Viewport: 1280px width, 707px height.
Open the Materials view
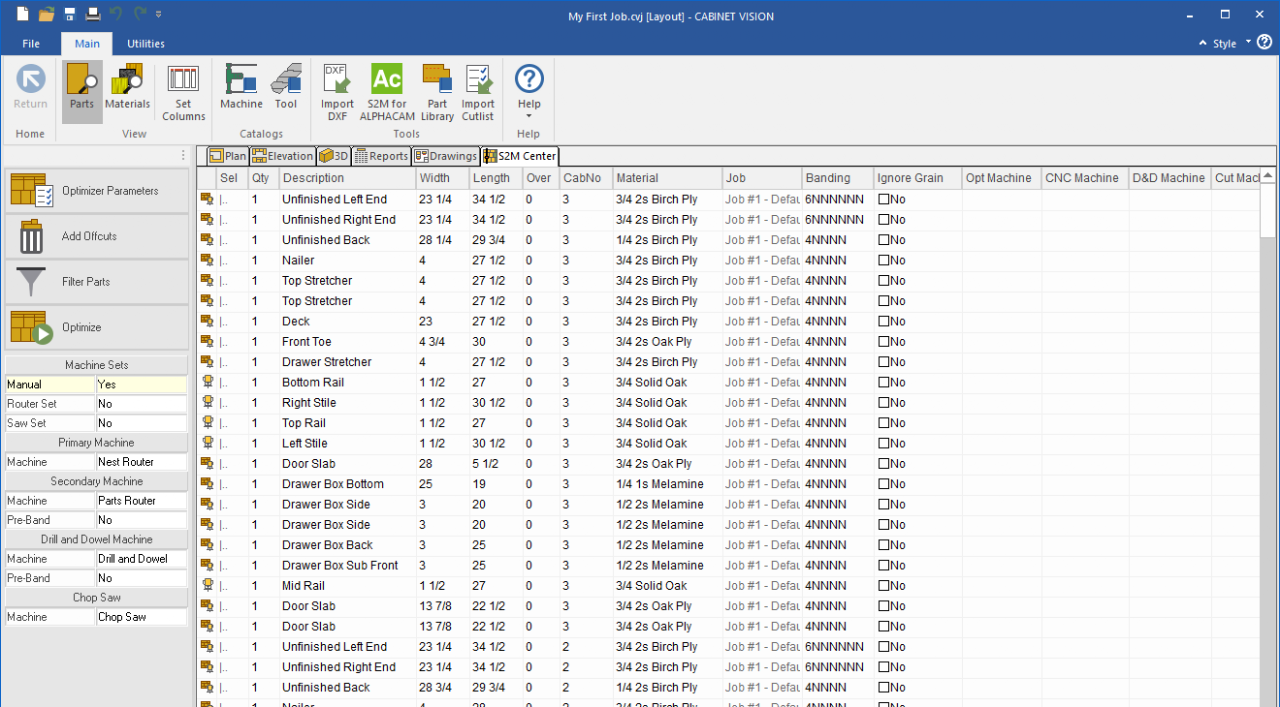coord(127,87)
